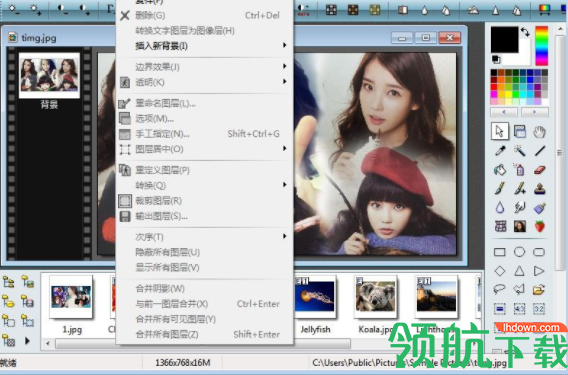
Task: Choose 选项(M)... menu entry
Action: (204, 118)
